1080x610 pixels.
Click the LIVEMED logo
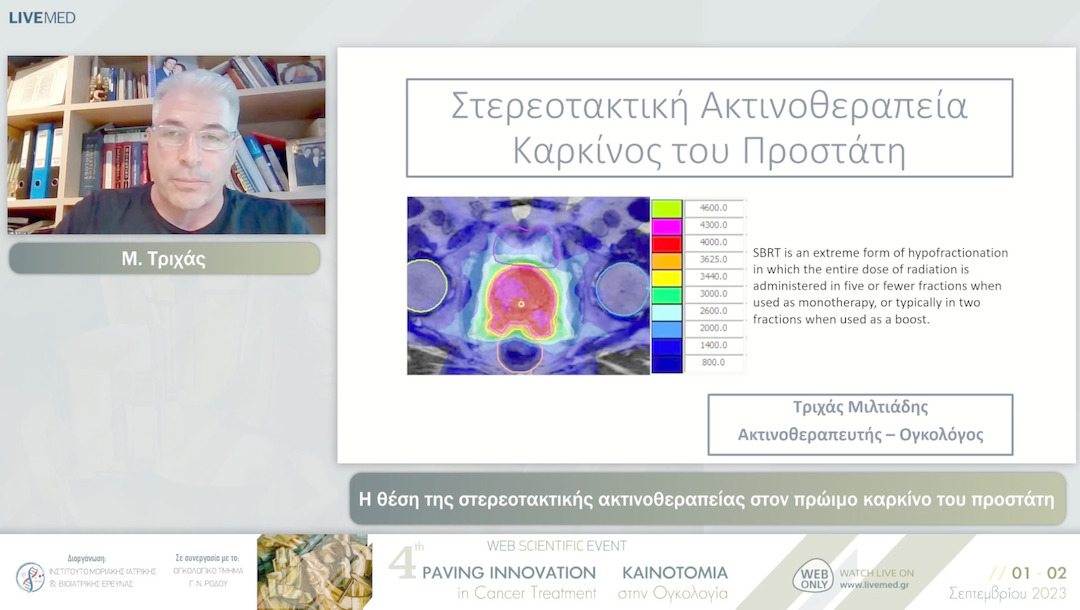(x=42, y=18)
